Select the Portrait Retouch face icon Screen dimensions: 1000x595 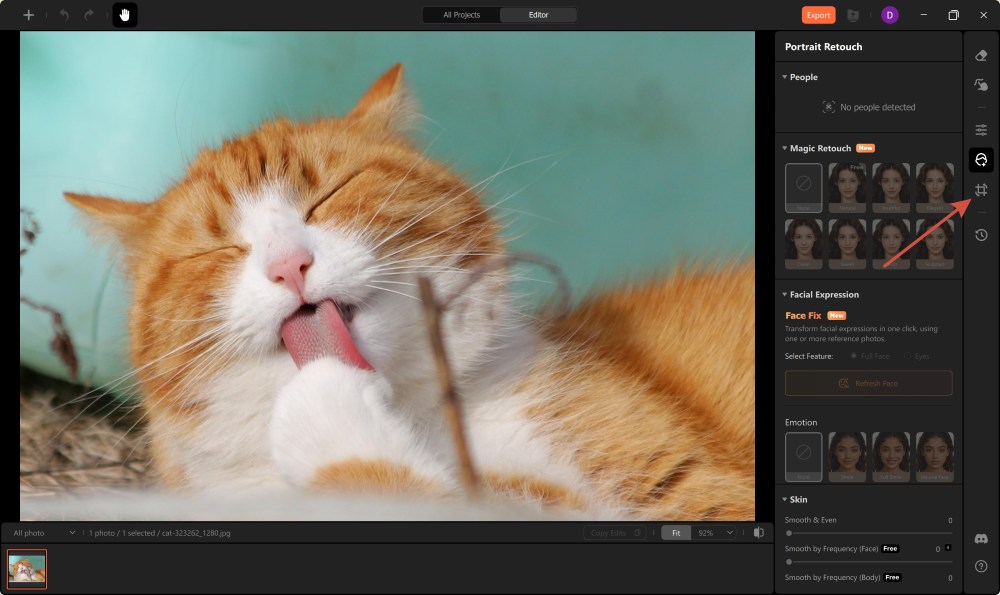click(x=981, y=160)
